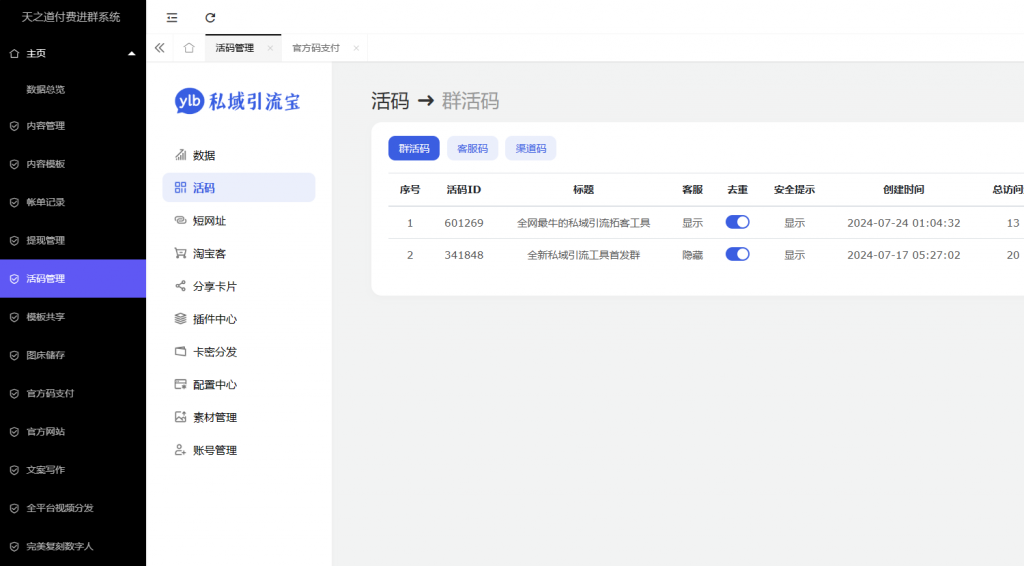This screenshot has width=1024, height=566.
Task: Open 插件中心 layers icon item
Action: (x=181, y=319)
